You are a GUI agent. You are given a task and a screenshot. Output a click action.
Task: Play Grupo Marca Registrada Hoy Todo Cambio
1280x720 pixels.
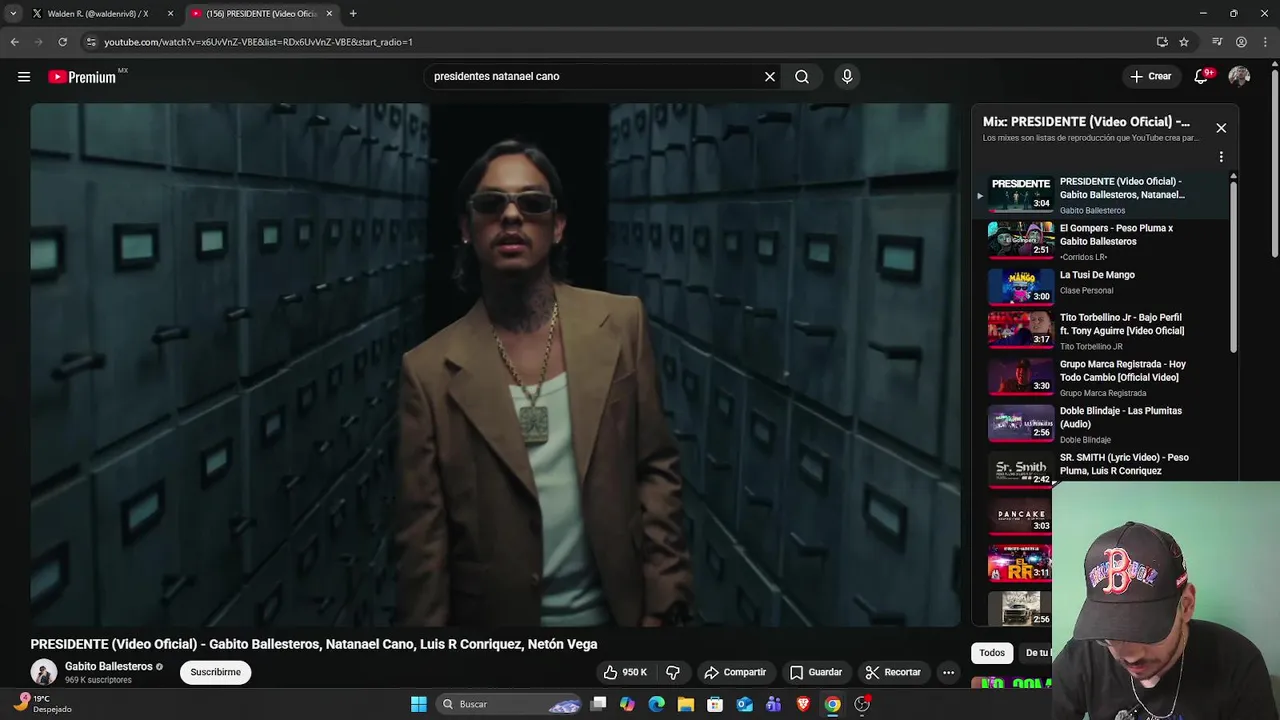tap(1105, 378)
